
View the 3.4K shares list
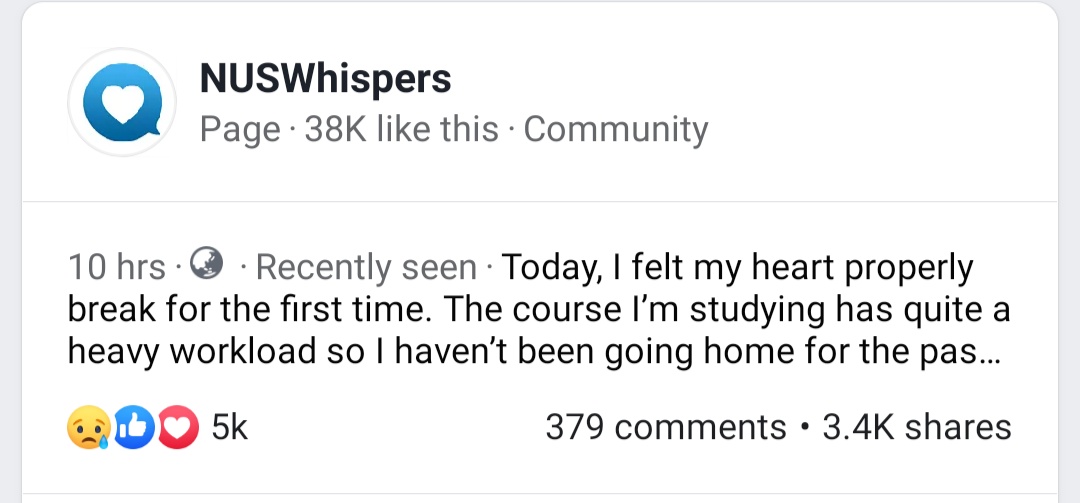pos(916,427)
